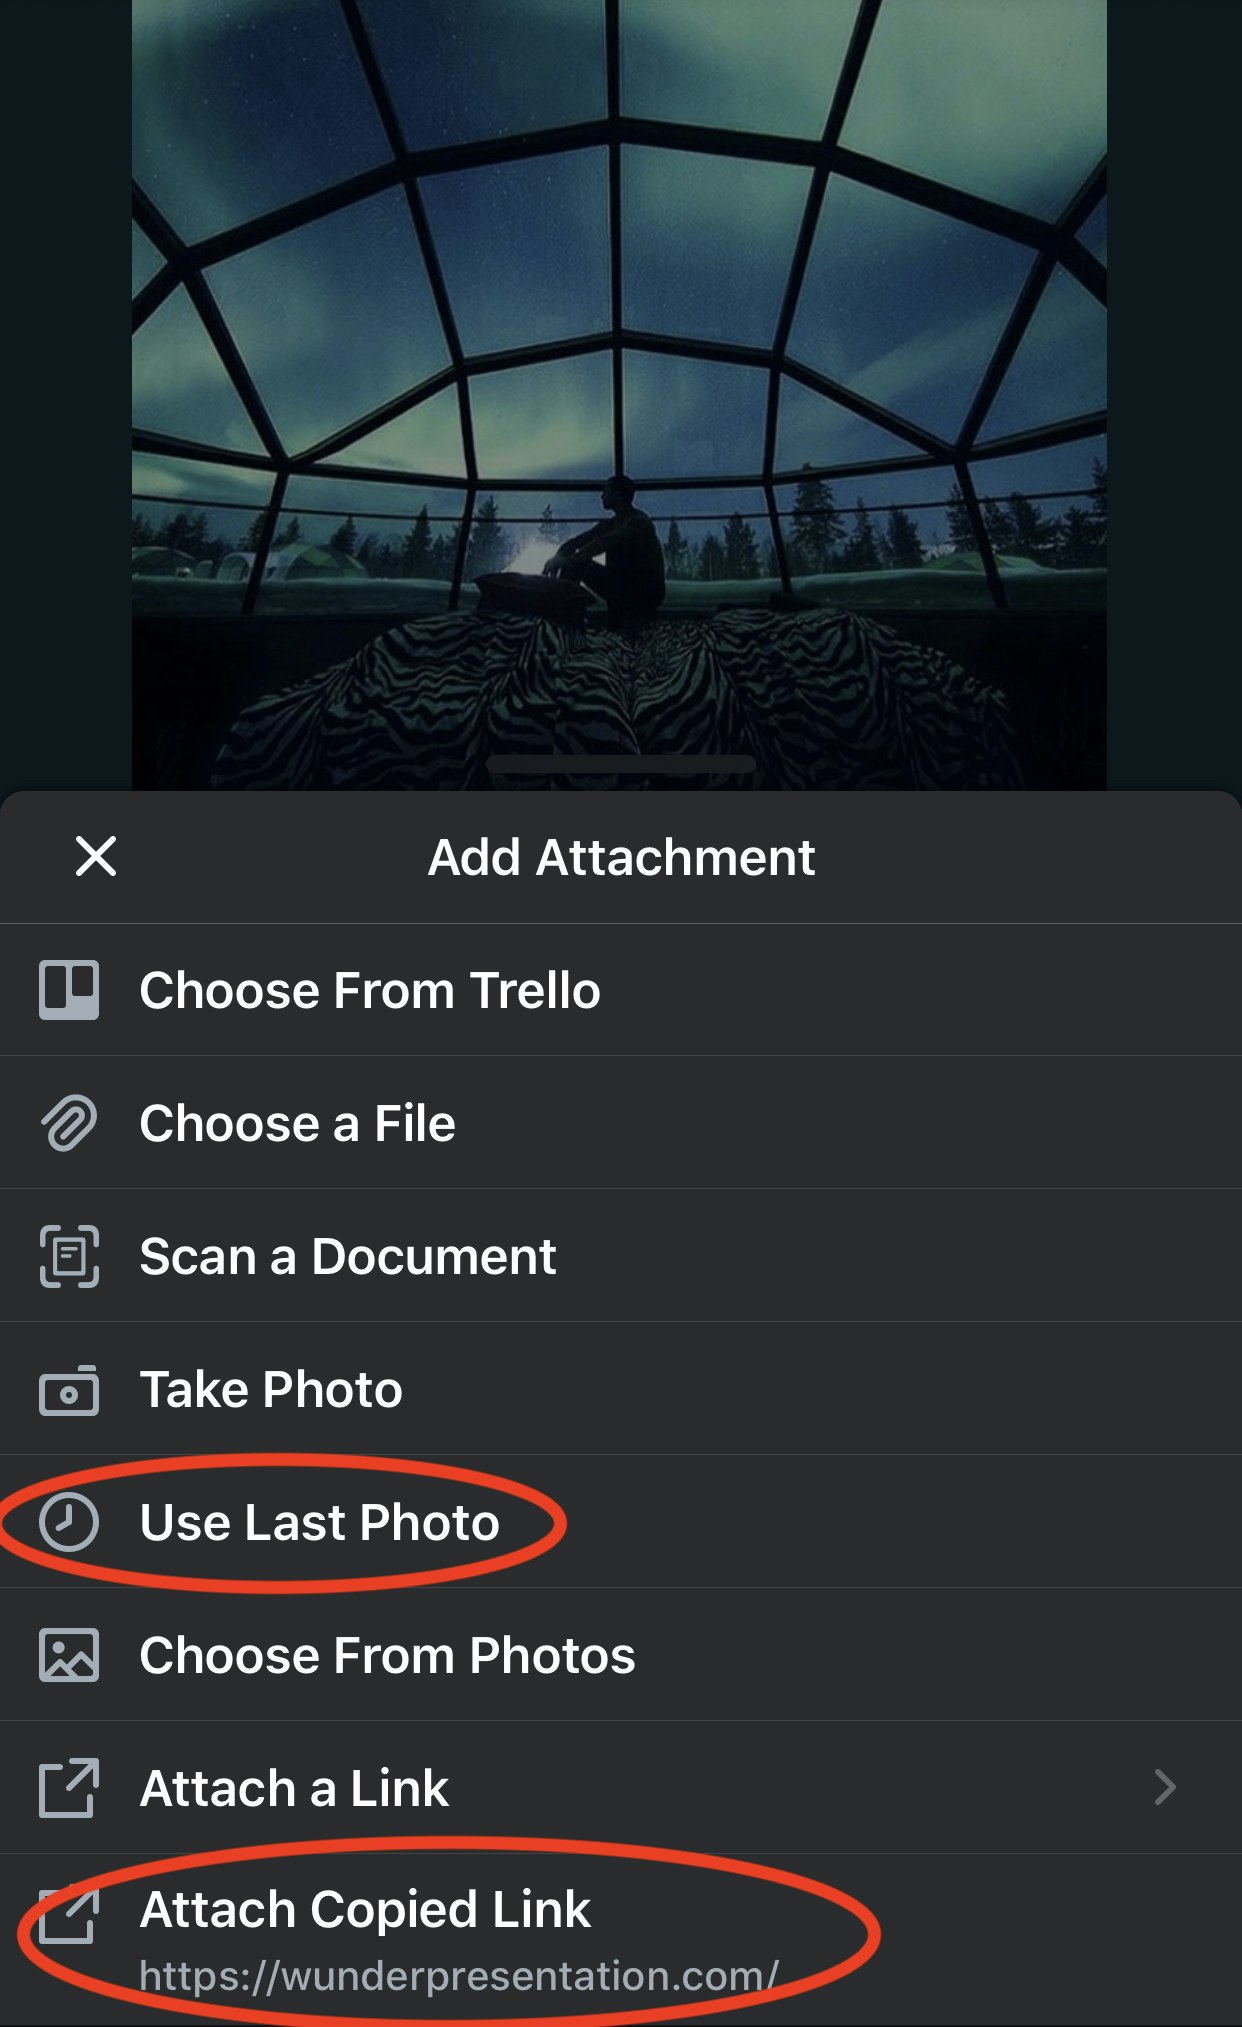Click the photo gallery icon

[69, 1655]
